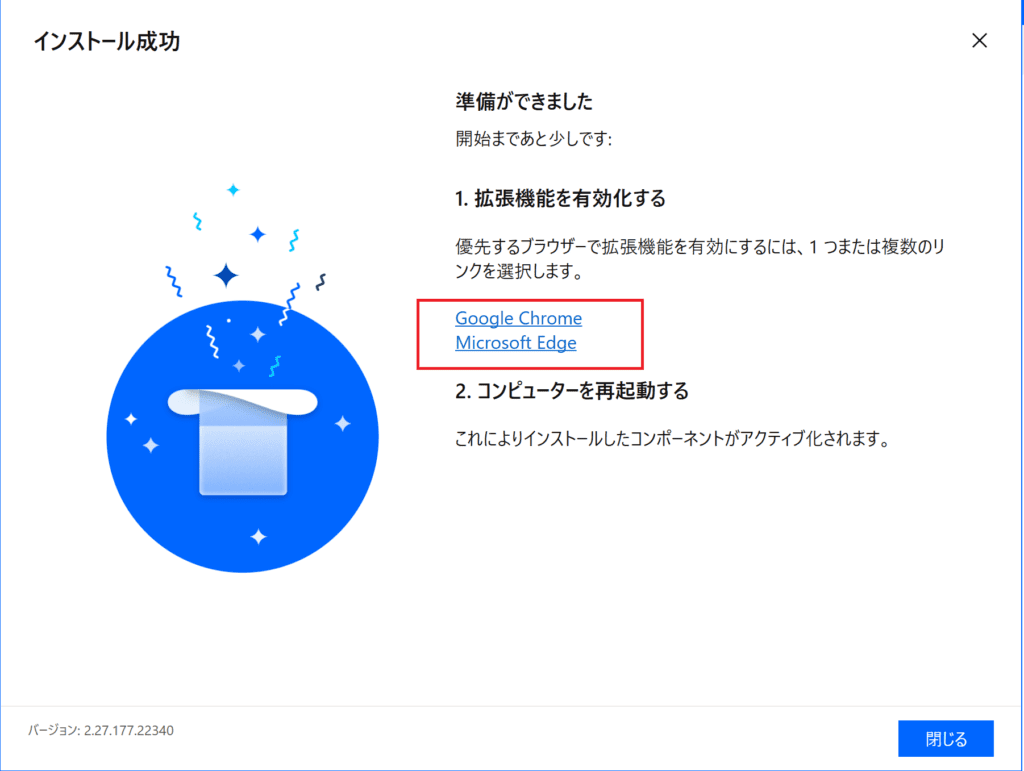
Task: Click the medium blue star above the circle
Action: click(x=258, y=234)
